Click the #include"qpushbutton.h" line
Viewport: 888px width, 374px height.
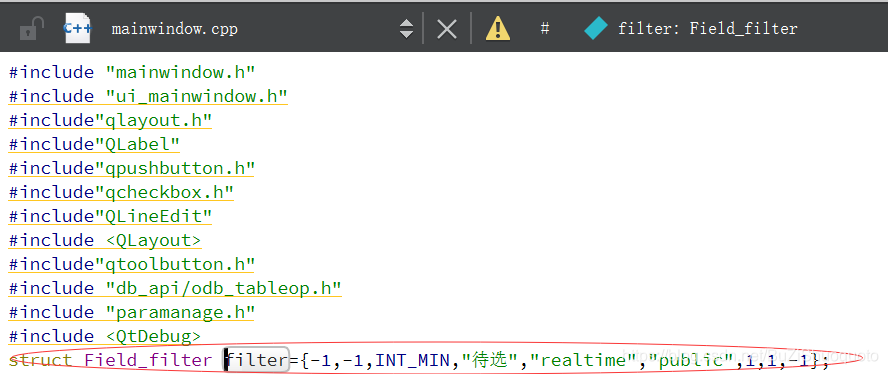pos(132,168)
